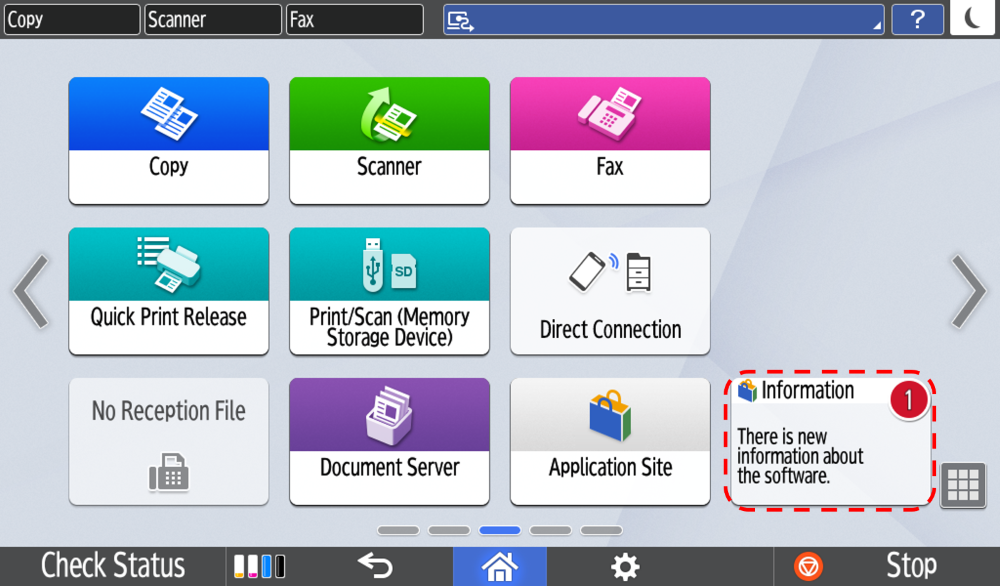Open the Copy application tile
Screen dimensions: 1000x586
point(168,140)
